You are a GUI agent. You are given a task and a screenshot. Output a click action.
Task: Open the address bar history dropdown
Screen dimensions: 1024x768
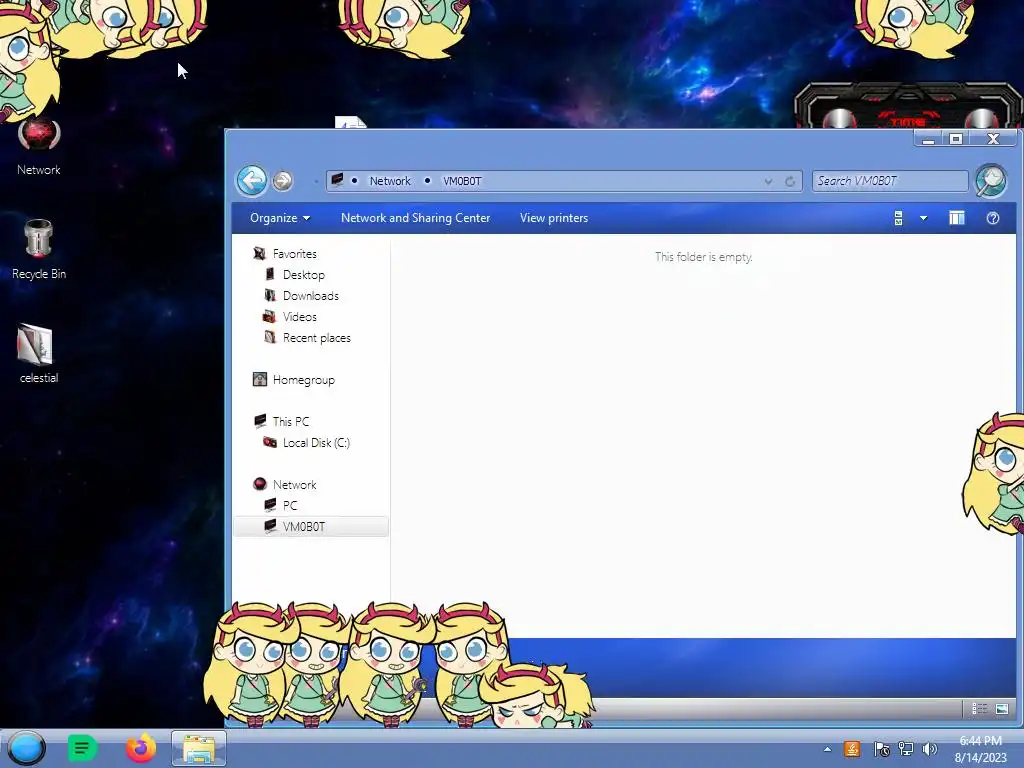pyautogui.click(x=769, y=181)
